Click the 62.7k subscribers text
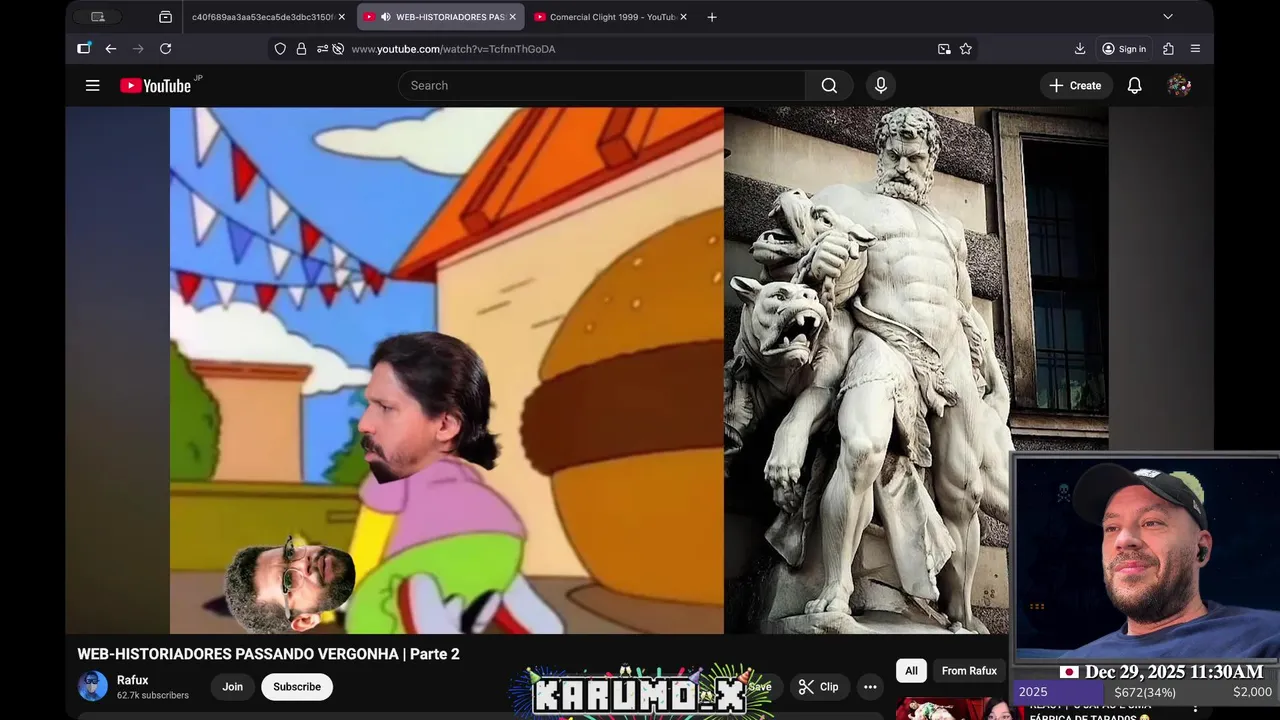 153,695
